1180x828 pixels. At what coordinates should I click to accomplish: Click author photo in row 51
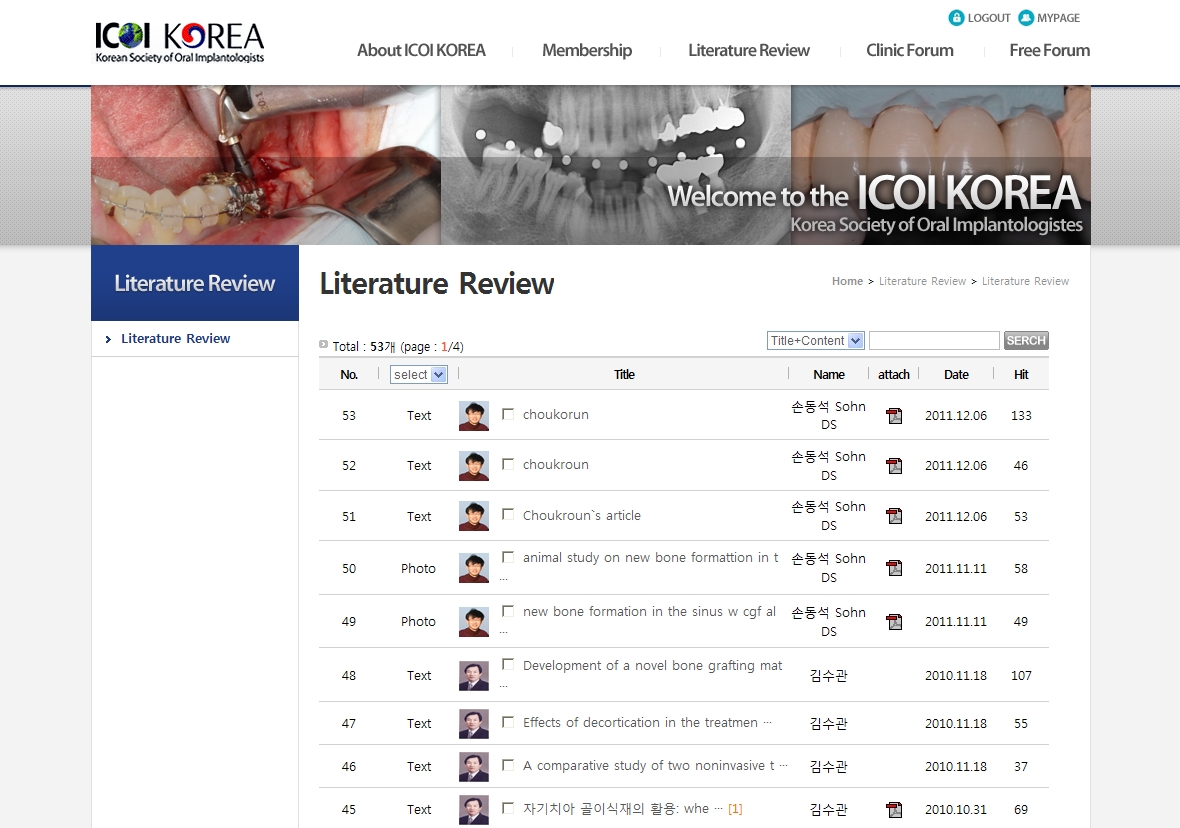click(474, 516)
